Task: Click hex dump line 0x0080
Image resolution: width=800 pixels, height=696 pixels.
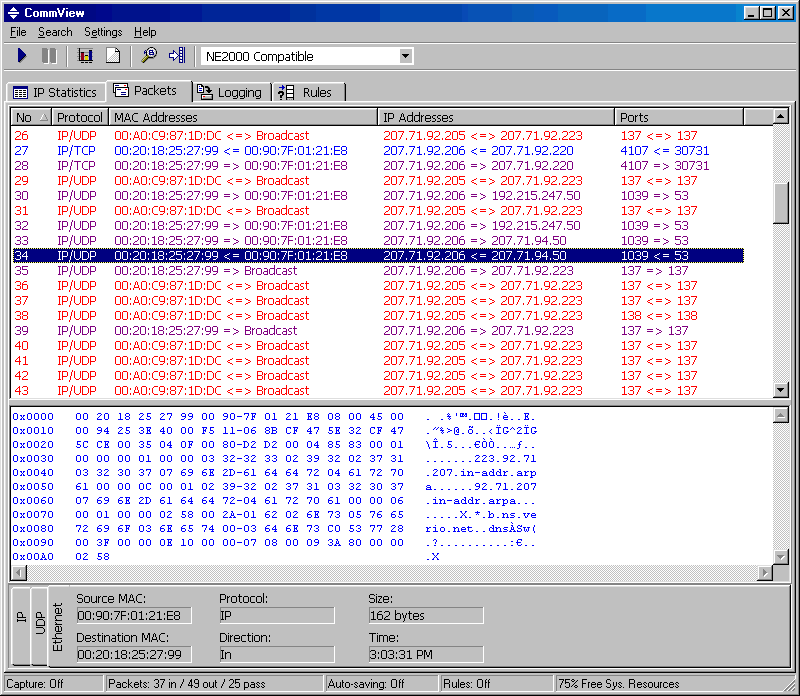Action: [274, 529]
